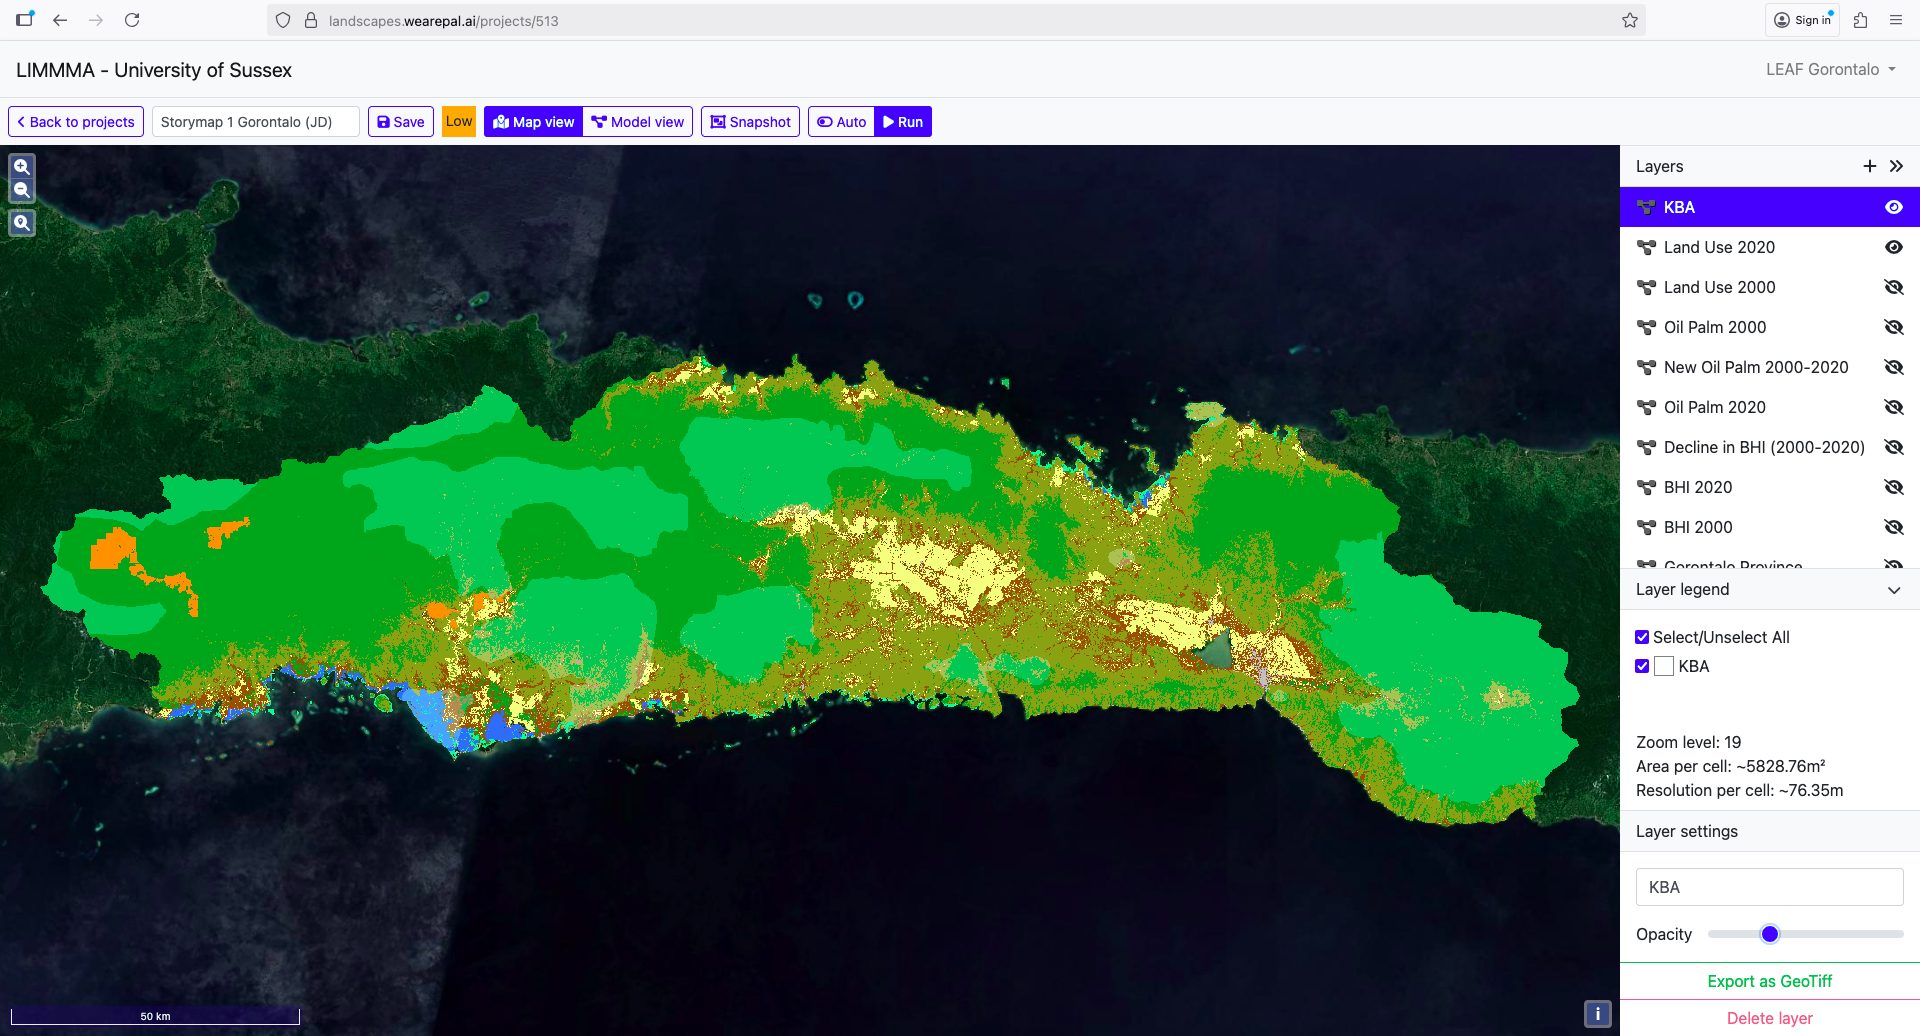Click the map info icon
The width and height of the screenshot is (1920, 1036).
pos(1597,1013)
